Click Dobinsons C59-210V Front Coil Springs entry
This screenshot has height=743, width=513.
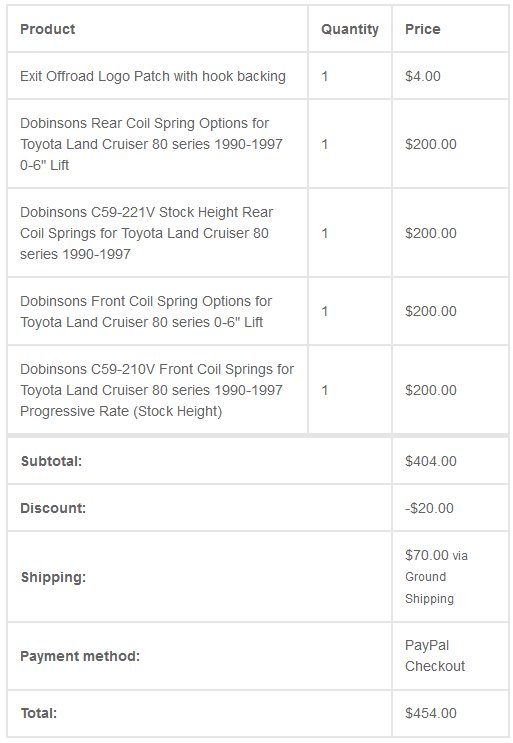pos(157,390)
